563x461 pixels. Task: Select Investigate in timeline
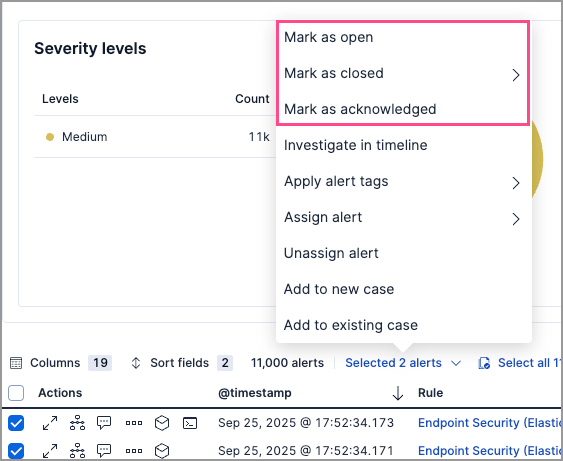pyautogui.click(x=404, y=145)
